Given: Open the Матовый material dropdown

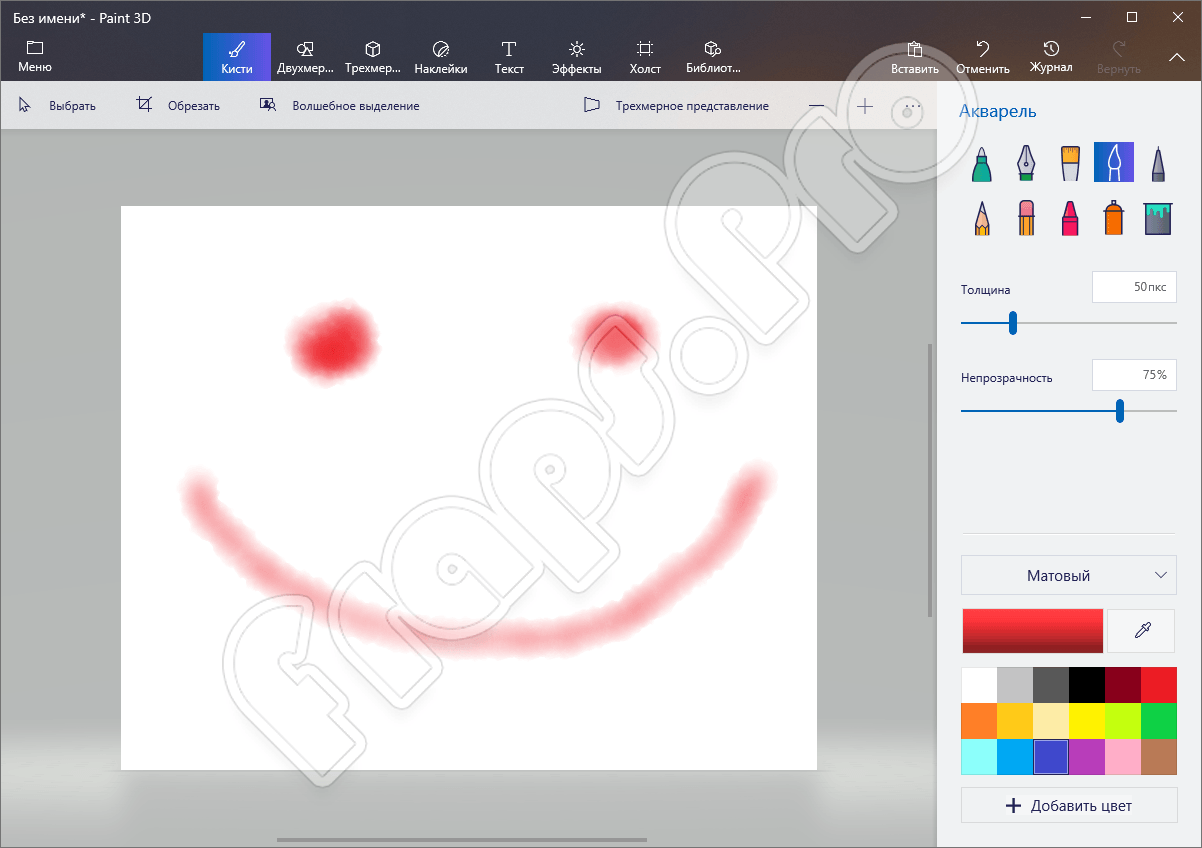Looking at the screenshot, I should click(x=1068, y=575).
